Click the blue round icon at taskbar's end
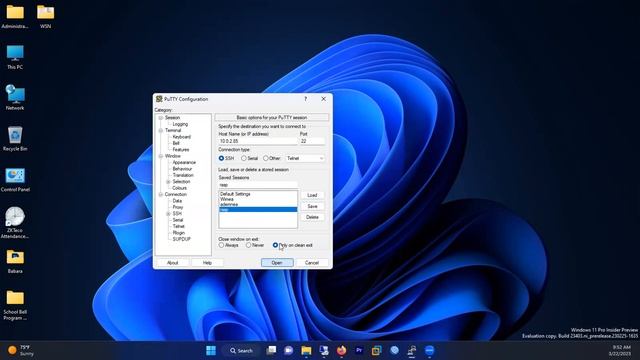 point(429,350)
